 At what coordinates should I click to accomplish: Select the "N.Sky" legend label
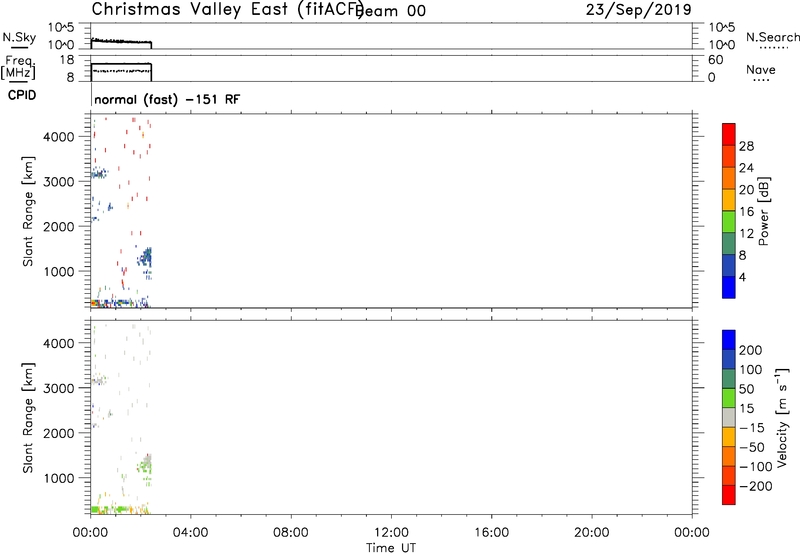19,37
